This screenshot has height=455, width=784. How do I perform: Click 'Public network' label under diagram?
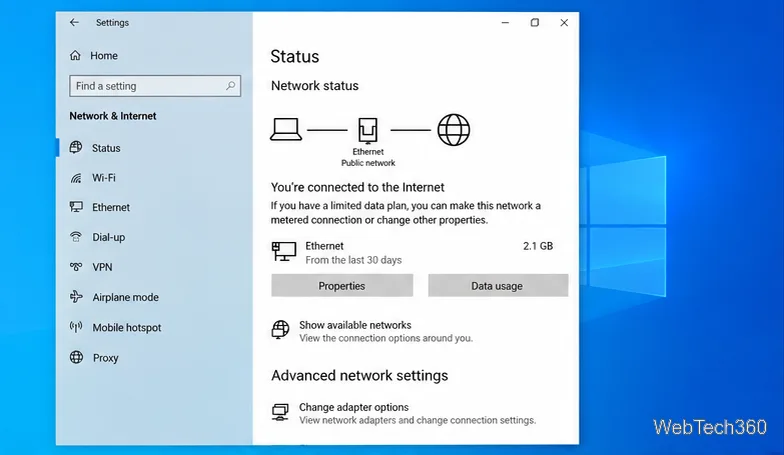(x=368, y=163)
